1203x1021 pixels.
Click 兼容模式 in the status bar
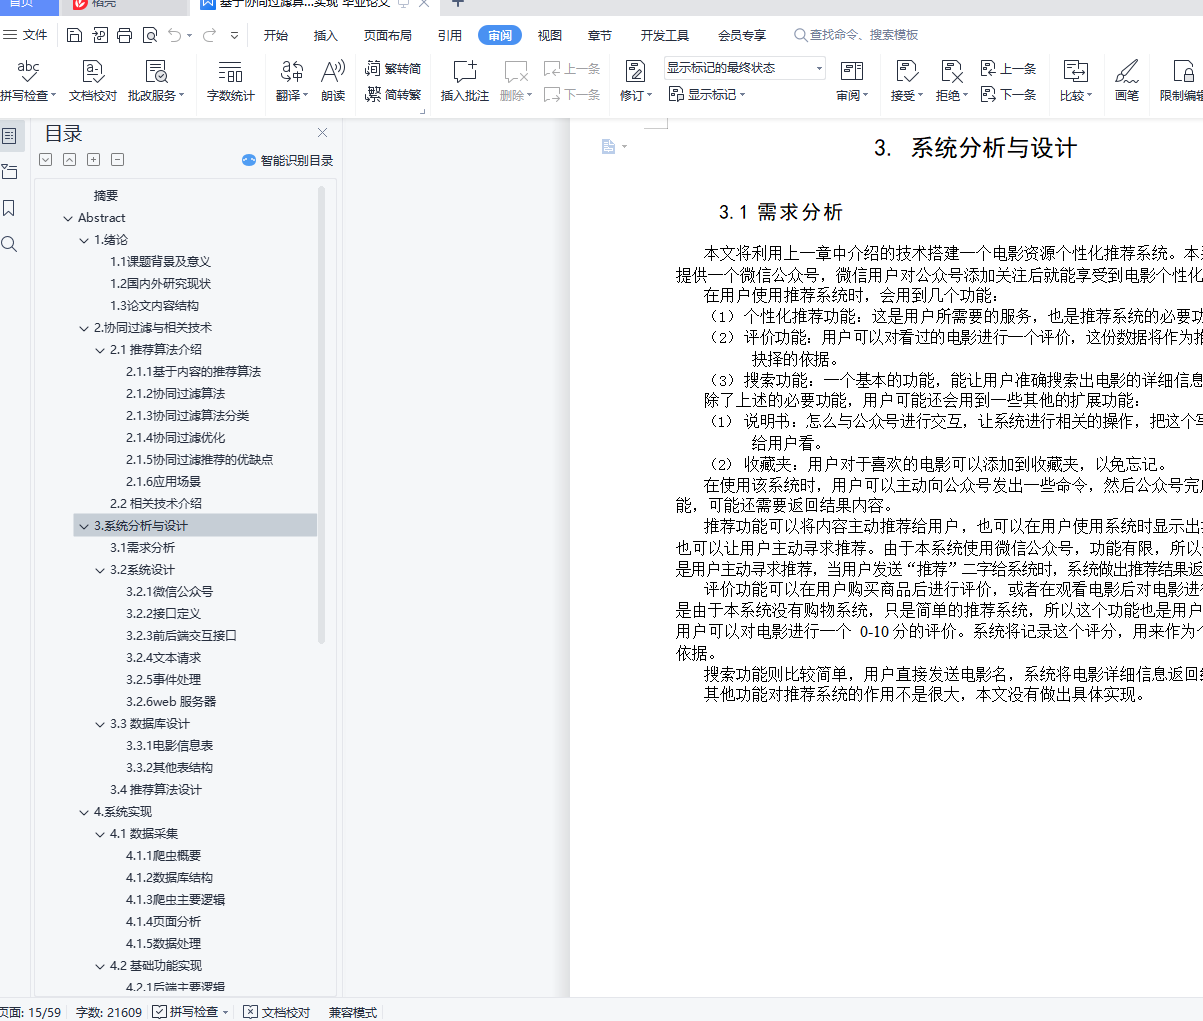353,1012
